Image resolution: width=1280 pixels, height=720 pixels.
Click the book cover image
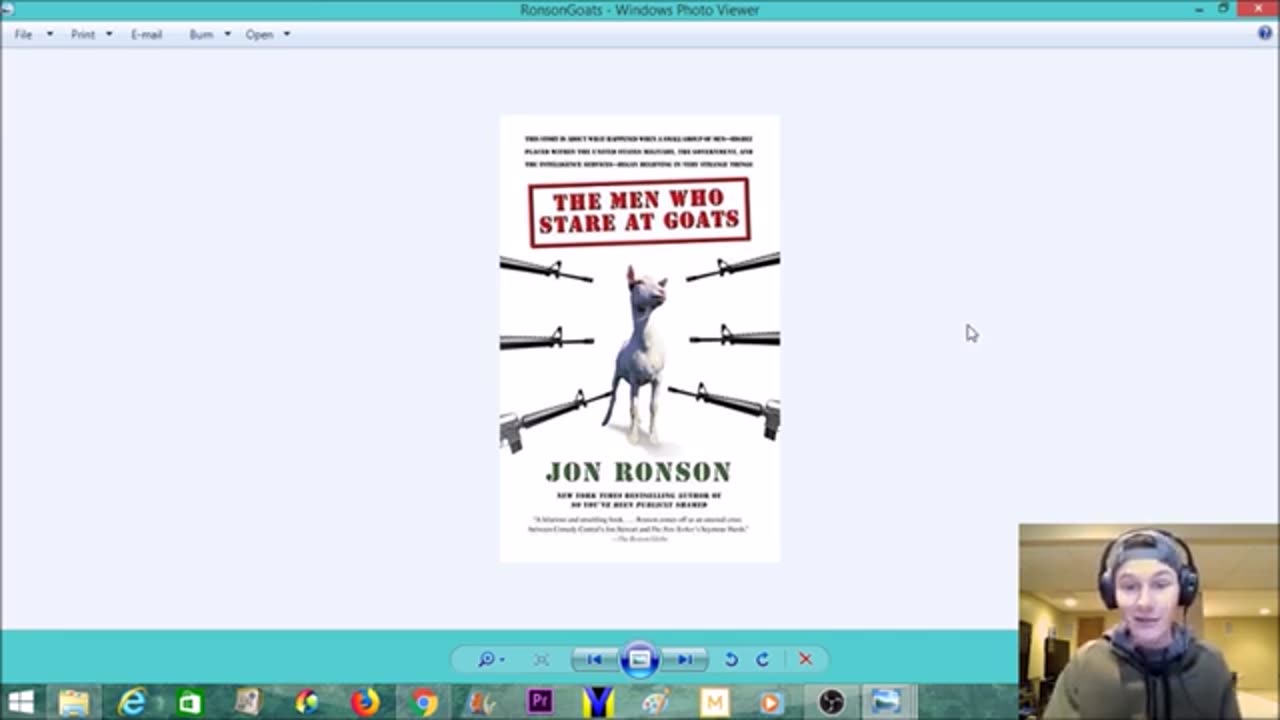click(x=640, y=338)
